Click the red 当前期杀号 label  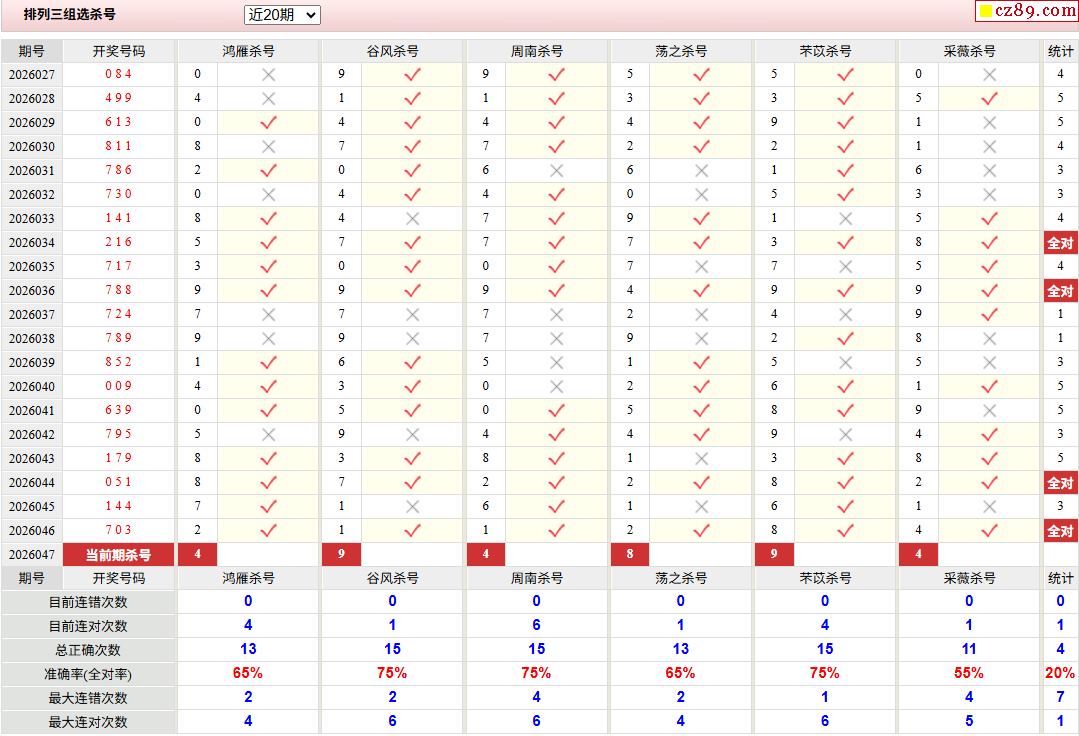[118, 555]
